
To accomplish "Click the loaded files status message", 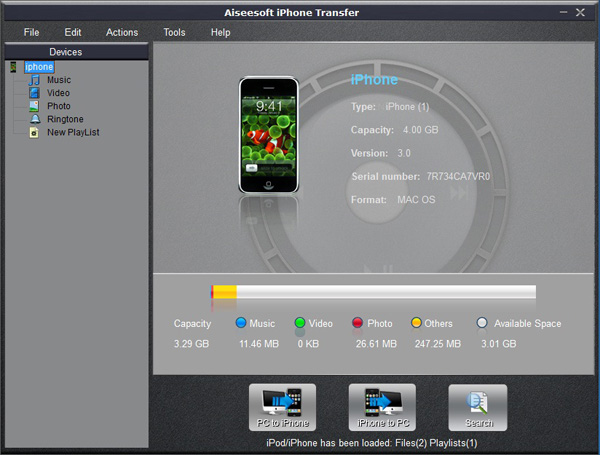I will [x=372, y=443].
